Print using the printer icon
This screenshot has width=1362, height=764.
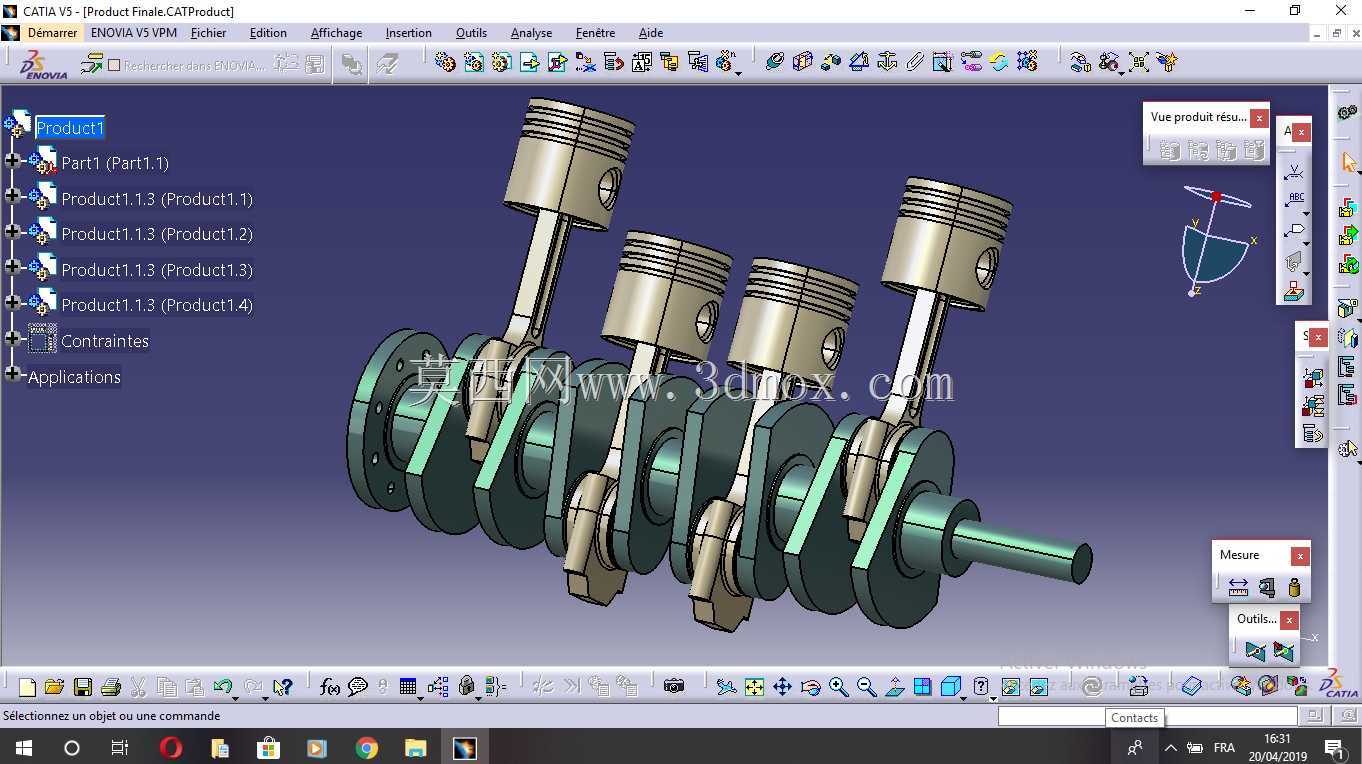(x=111, y=687)
